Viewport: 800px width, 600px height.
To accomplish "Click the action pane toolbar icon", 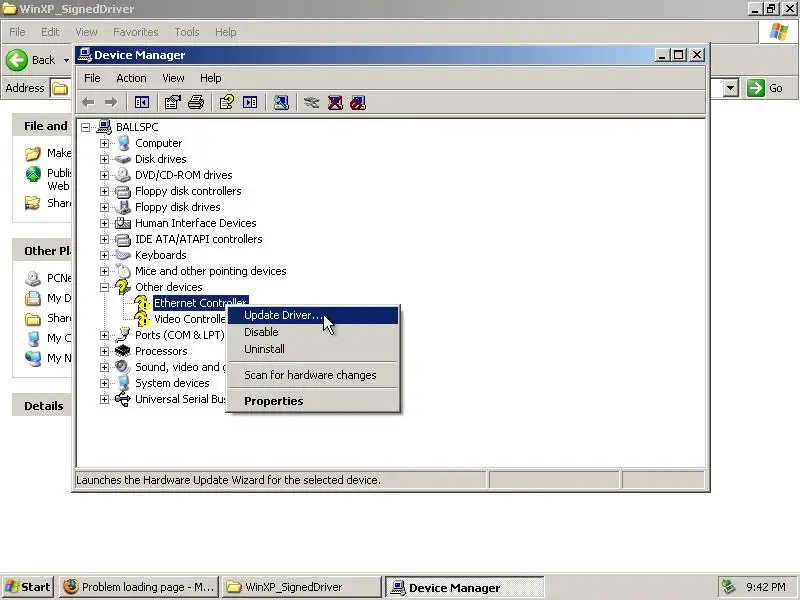I will 250,103.
